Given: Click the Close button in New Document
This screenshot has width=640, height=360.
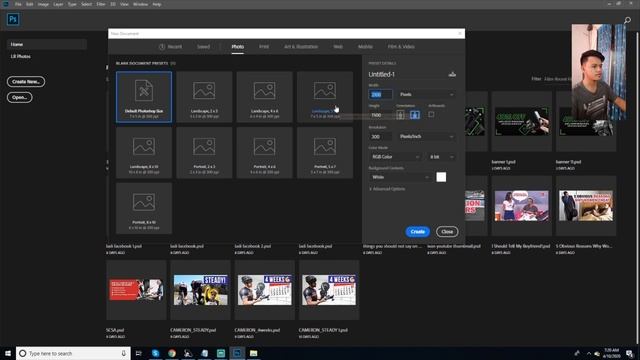Looking at the screenshot, I should [447, 231].
